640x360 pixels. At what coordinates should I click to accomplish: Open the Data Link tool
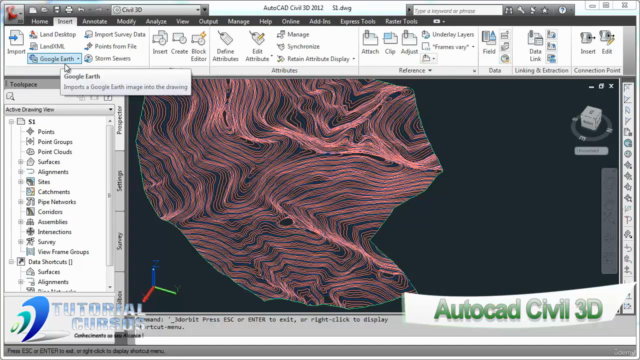(535, 46)
